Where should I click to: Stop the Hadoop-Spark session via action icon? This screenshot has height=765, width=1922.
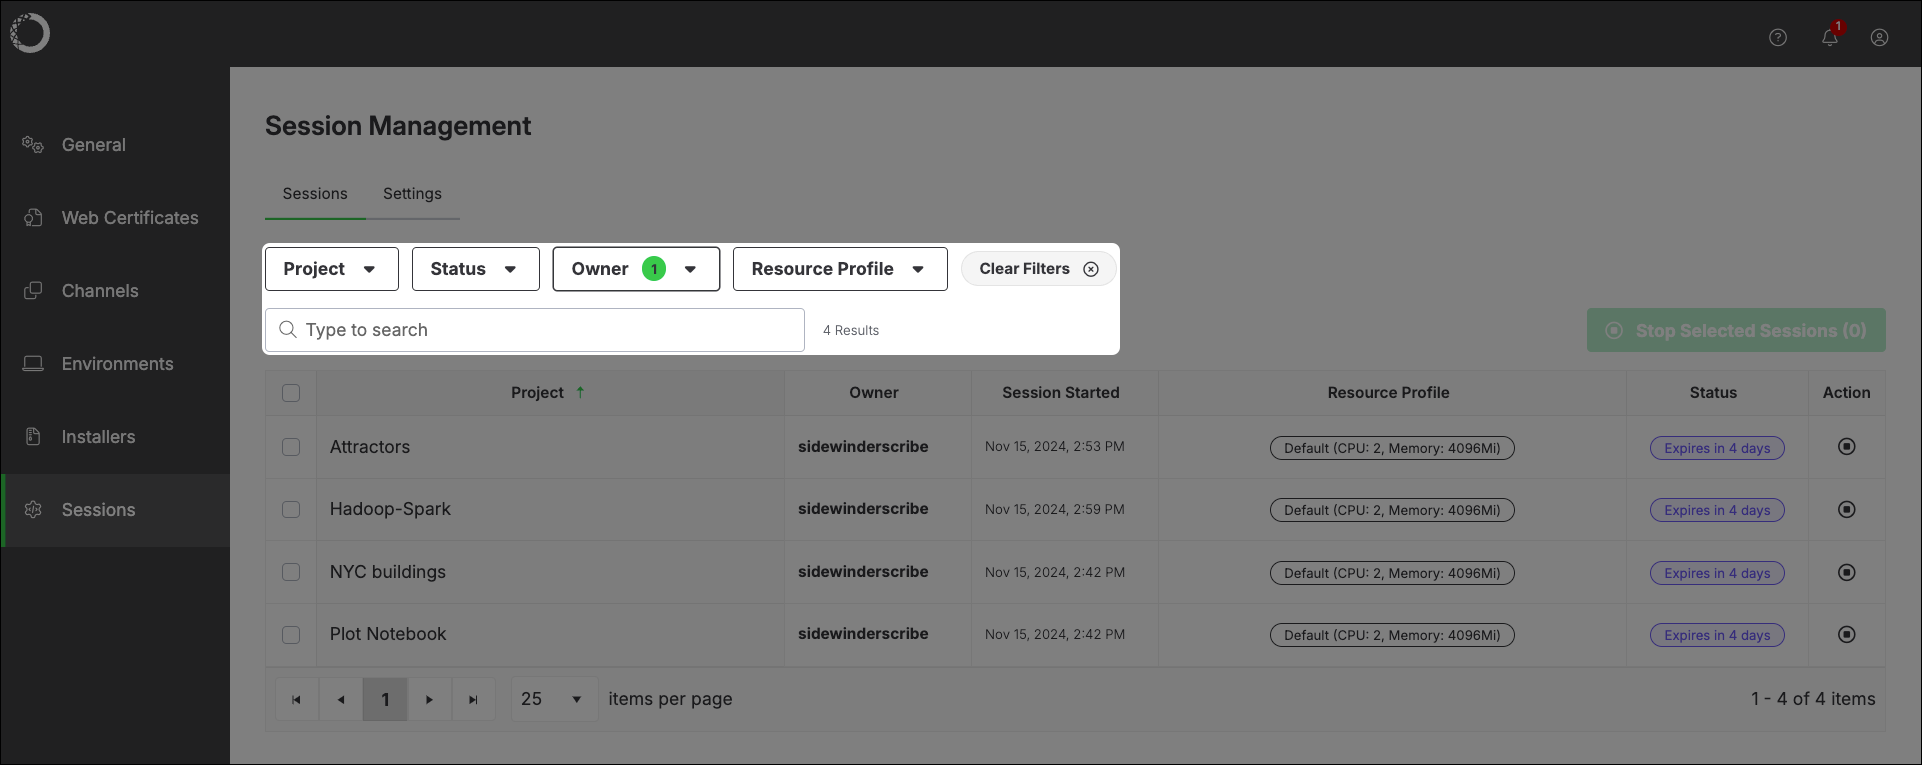click(x=1846, y=510)
